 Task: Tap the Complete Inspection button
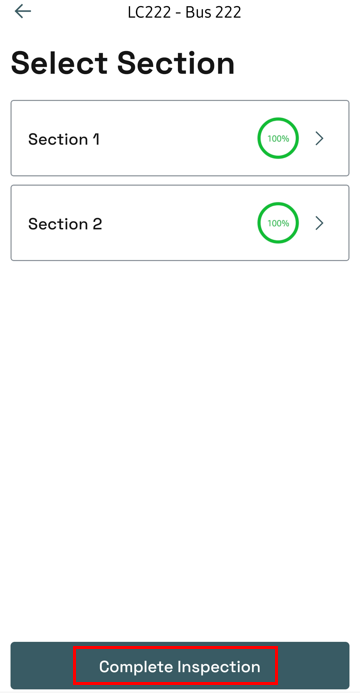[x=180, y=666]
